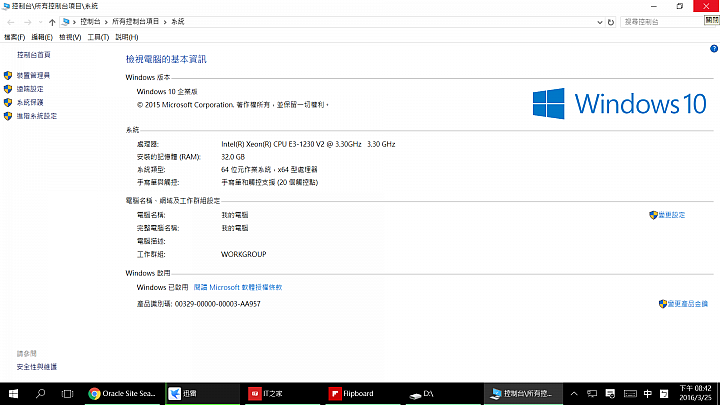
Task: Switch to D:\ explorer taskbar window
Action: [442, 394]
